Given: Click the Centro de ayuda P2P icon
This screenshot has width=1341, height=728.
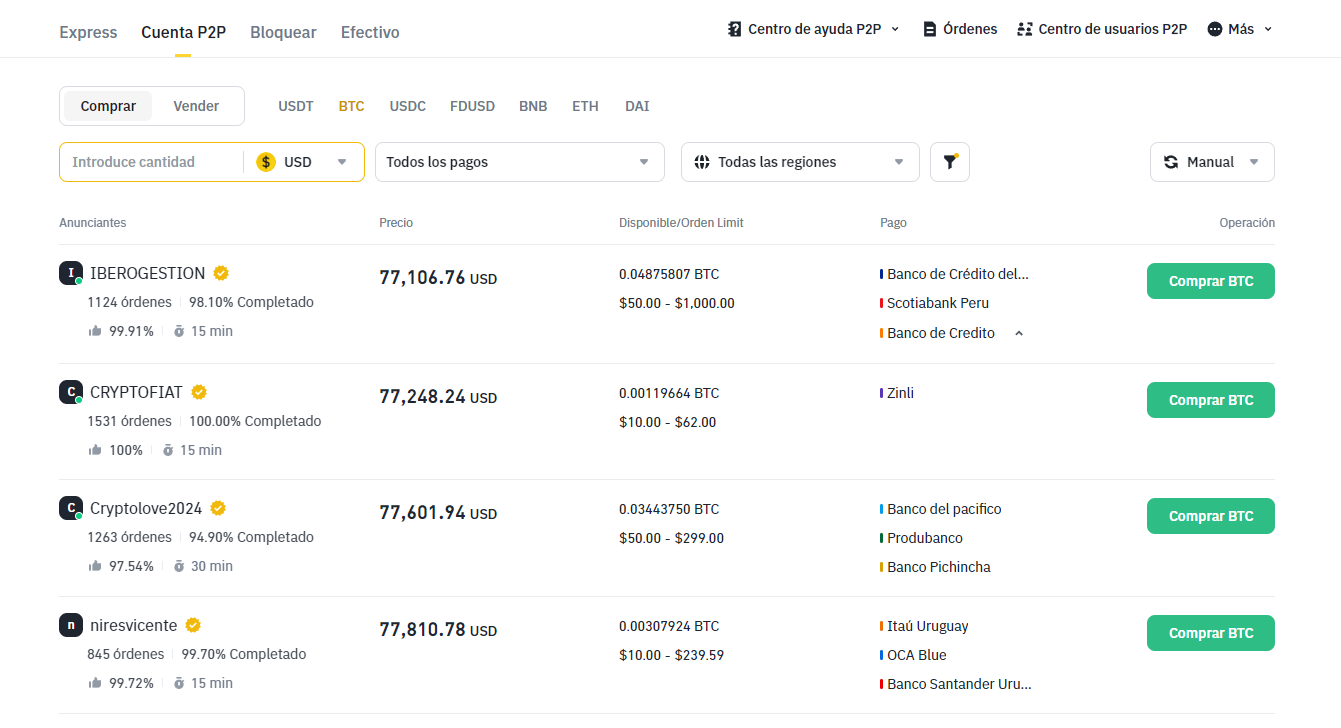Looking at the screenshot, I should pos(735,29).
